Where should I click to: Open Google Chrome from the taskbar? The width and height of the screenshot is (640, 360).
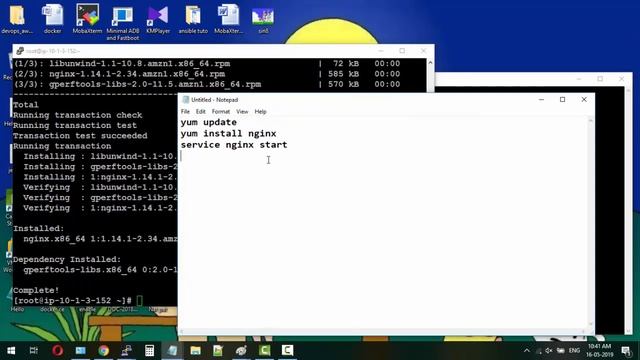[x=103, y=351]
